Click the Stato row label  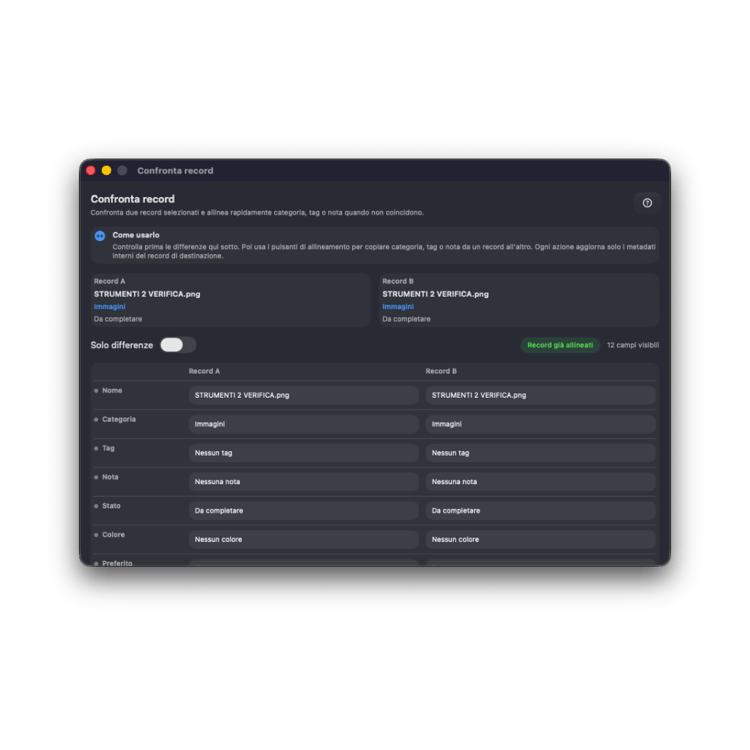pos(111,506)
